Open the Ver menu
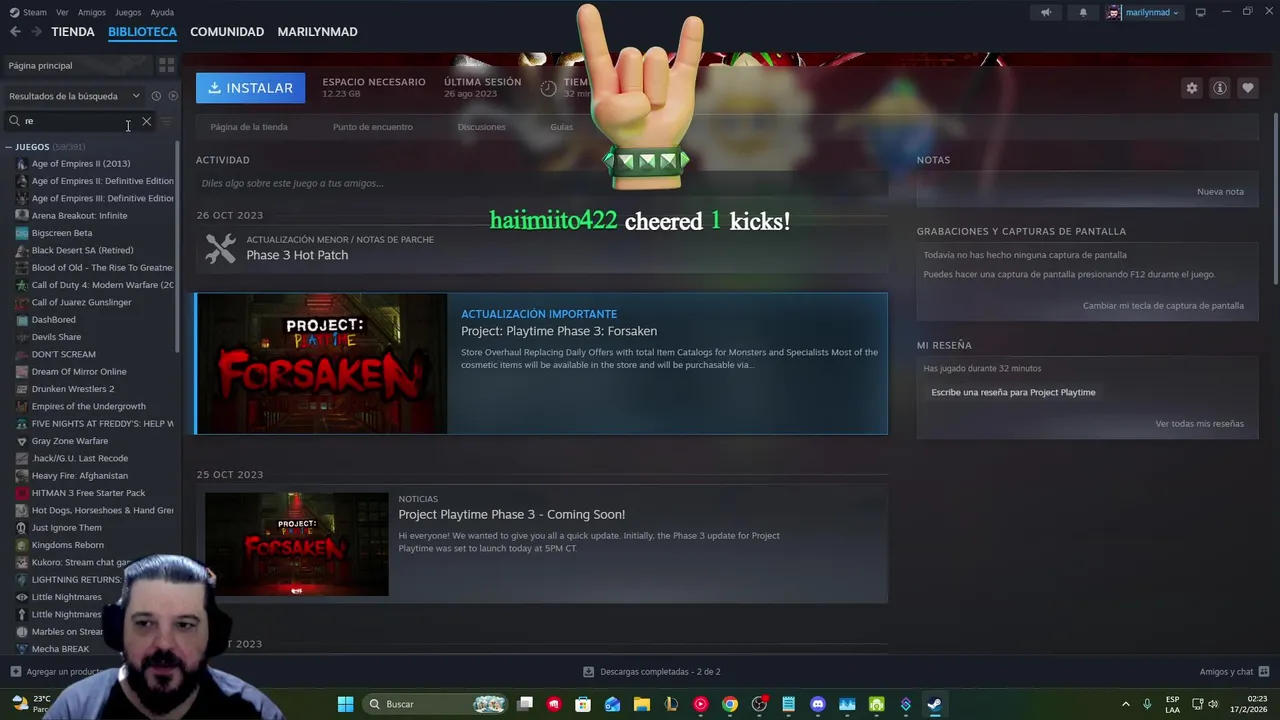Viewport: 1280px width, 720px height. coord(62,12)
